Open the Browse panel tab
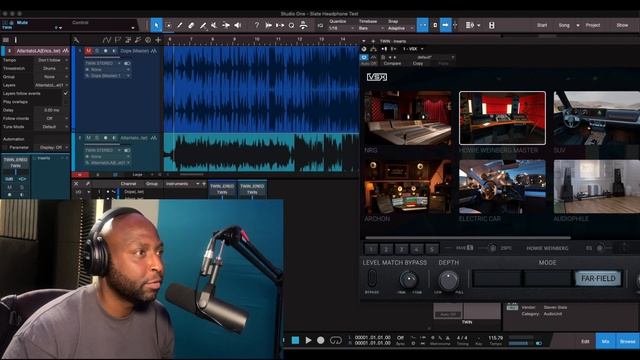640x360 pixels. tap(628, 341)
